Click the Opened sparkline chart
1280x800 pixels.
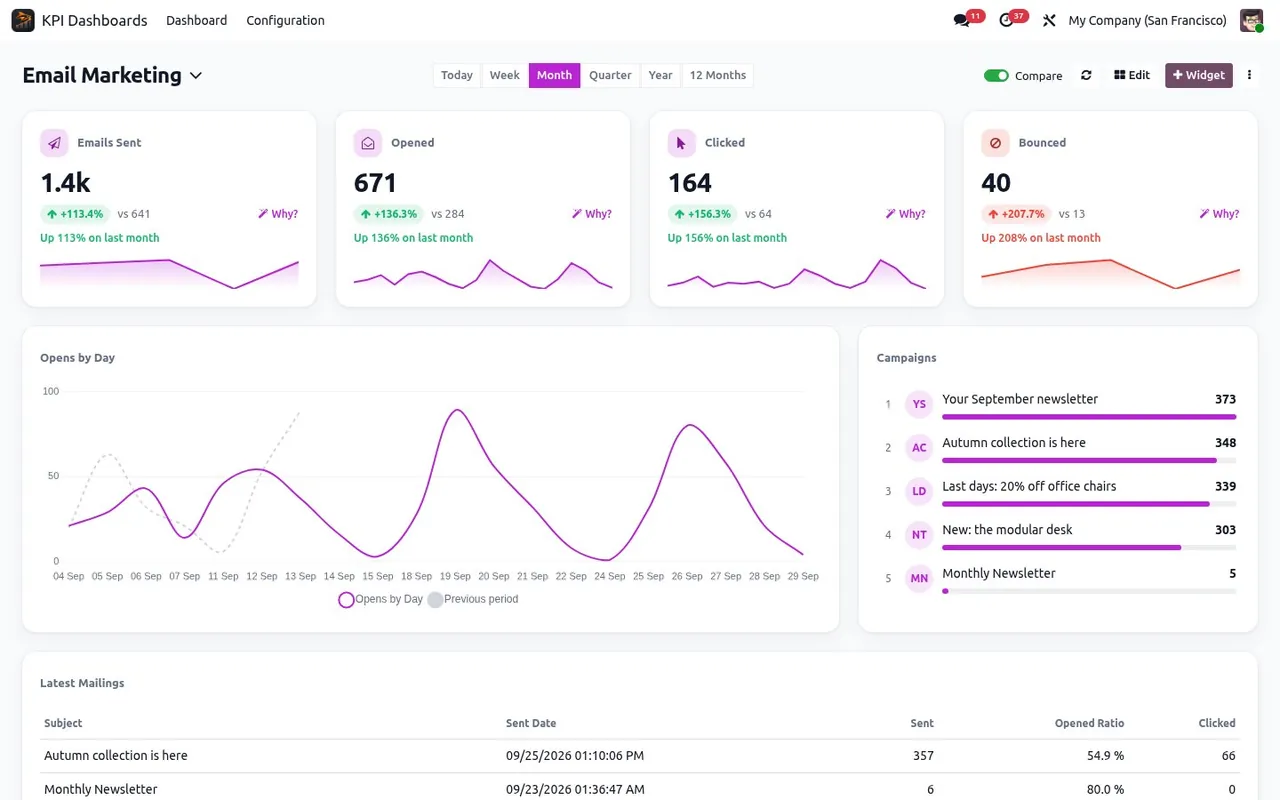tap(483, 273)
